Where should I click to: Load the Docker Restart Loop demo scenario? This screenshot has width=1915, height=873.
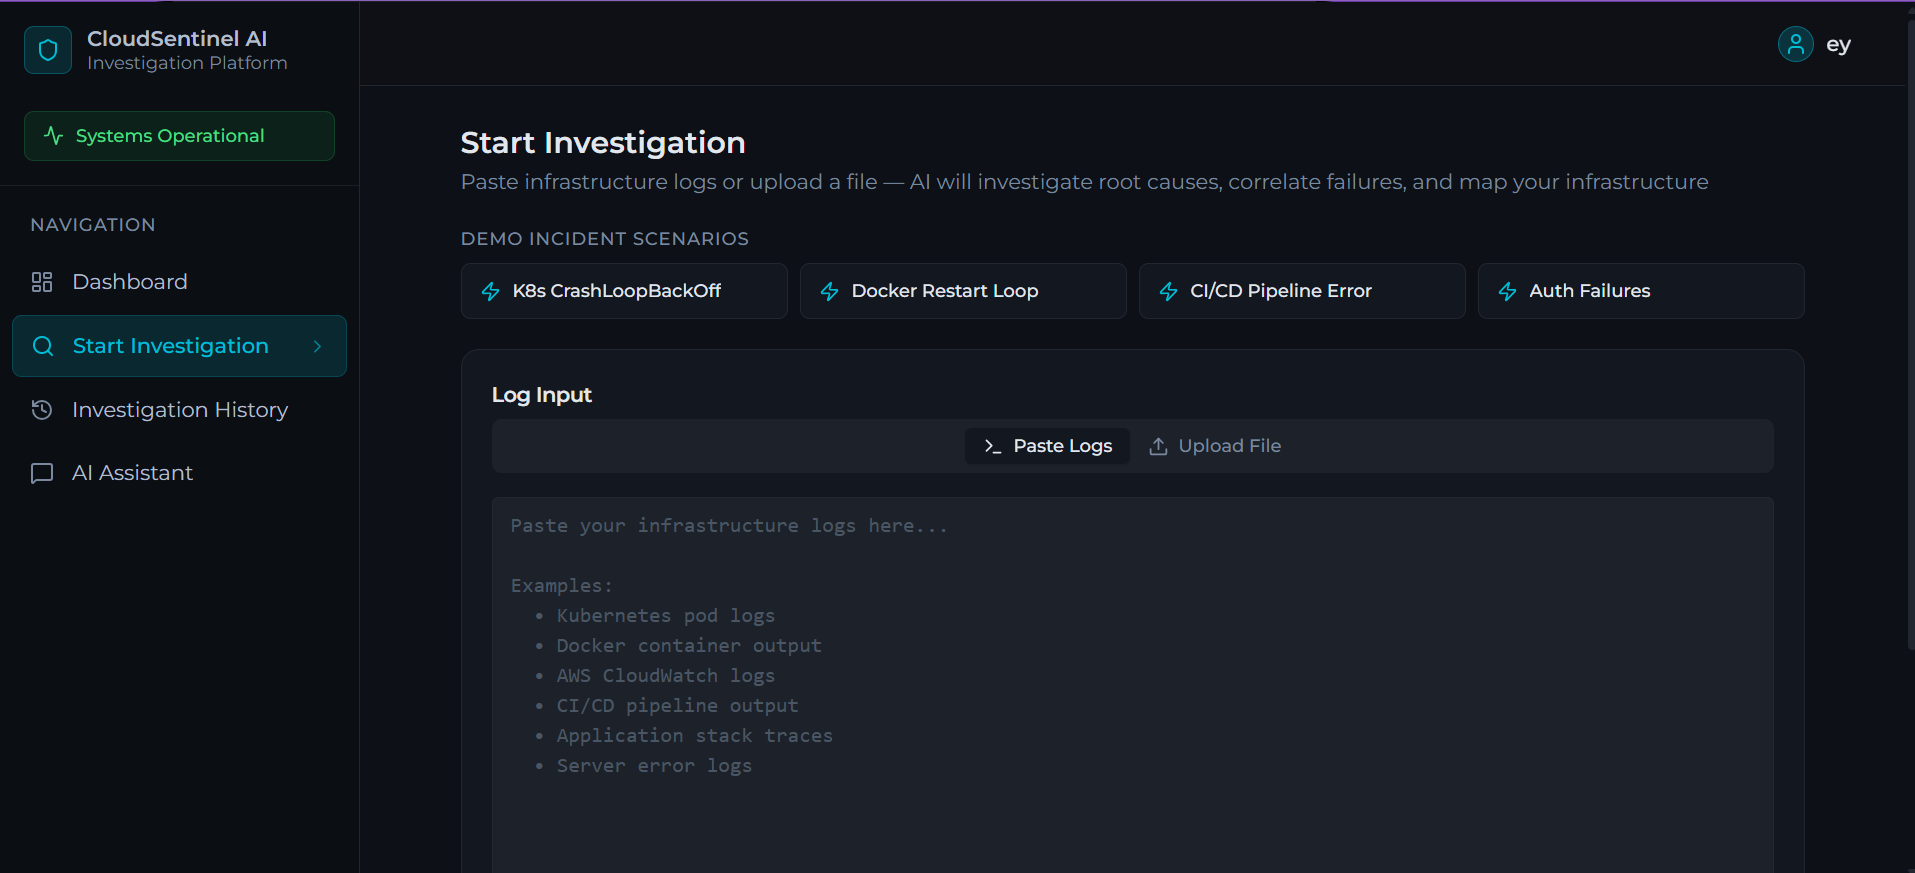coord(963,291)
